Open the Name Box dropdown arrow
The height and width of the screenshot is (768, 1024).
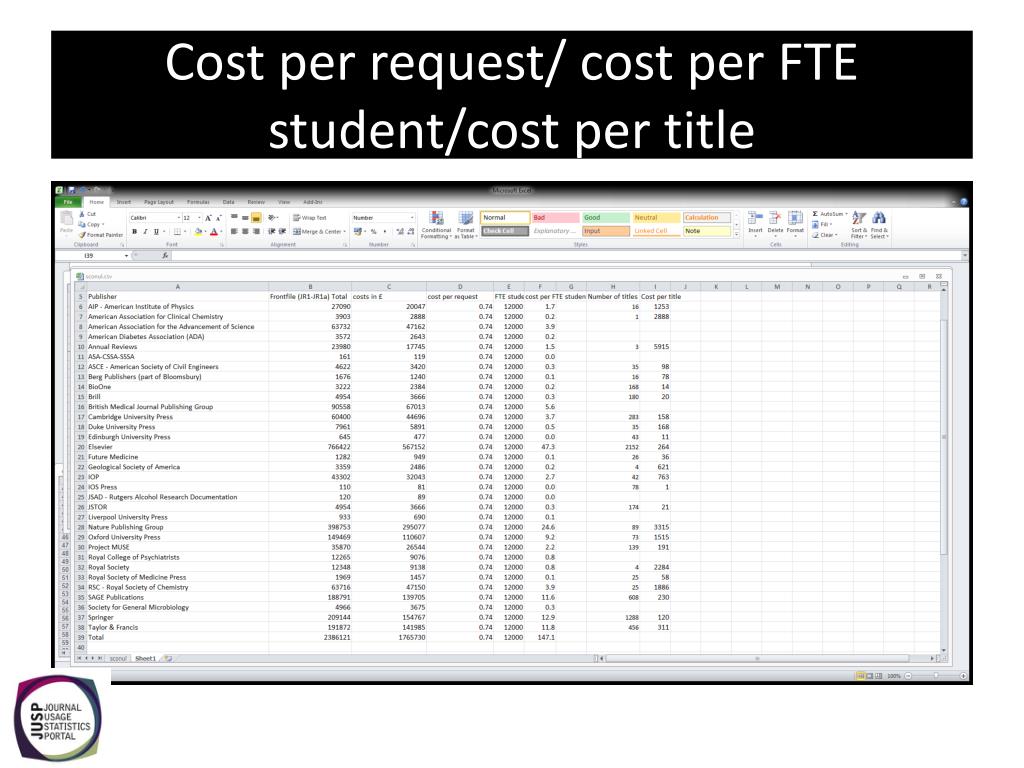coord(126,256)
